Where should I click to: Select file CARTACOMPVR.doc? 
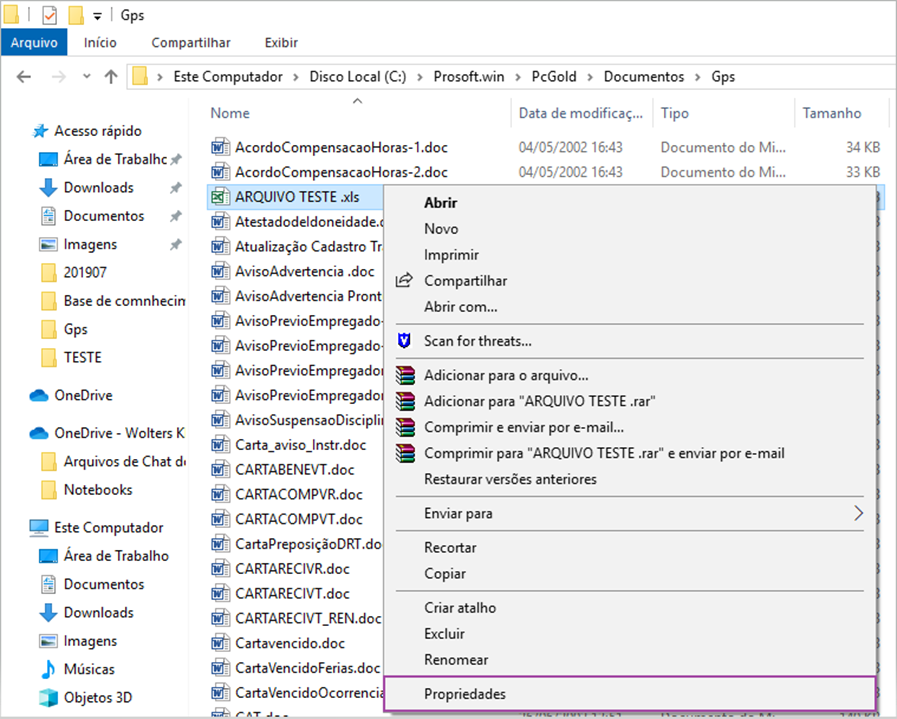click(299, 494)
